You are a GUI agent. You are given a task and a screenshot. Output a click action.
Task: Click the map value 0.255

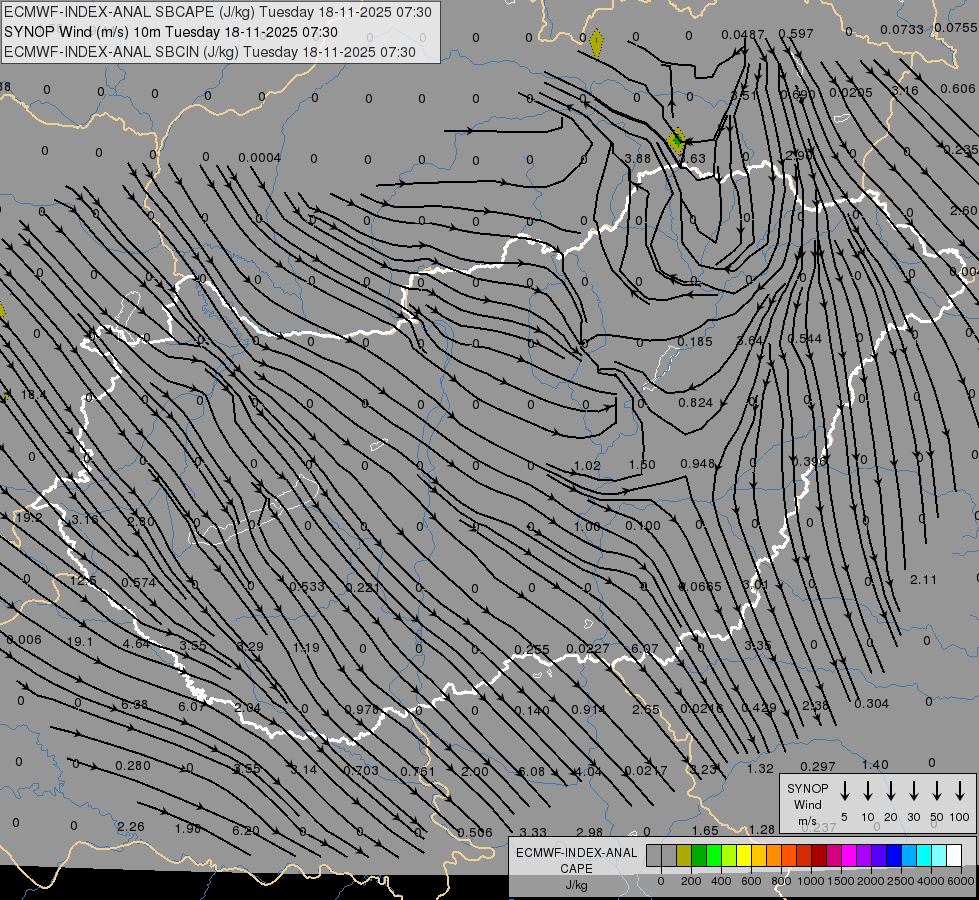point(532,650)
